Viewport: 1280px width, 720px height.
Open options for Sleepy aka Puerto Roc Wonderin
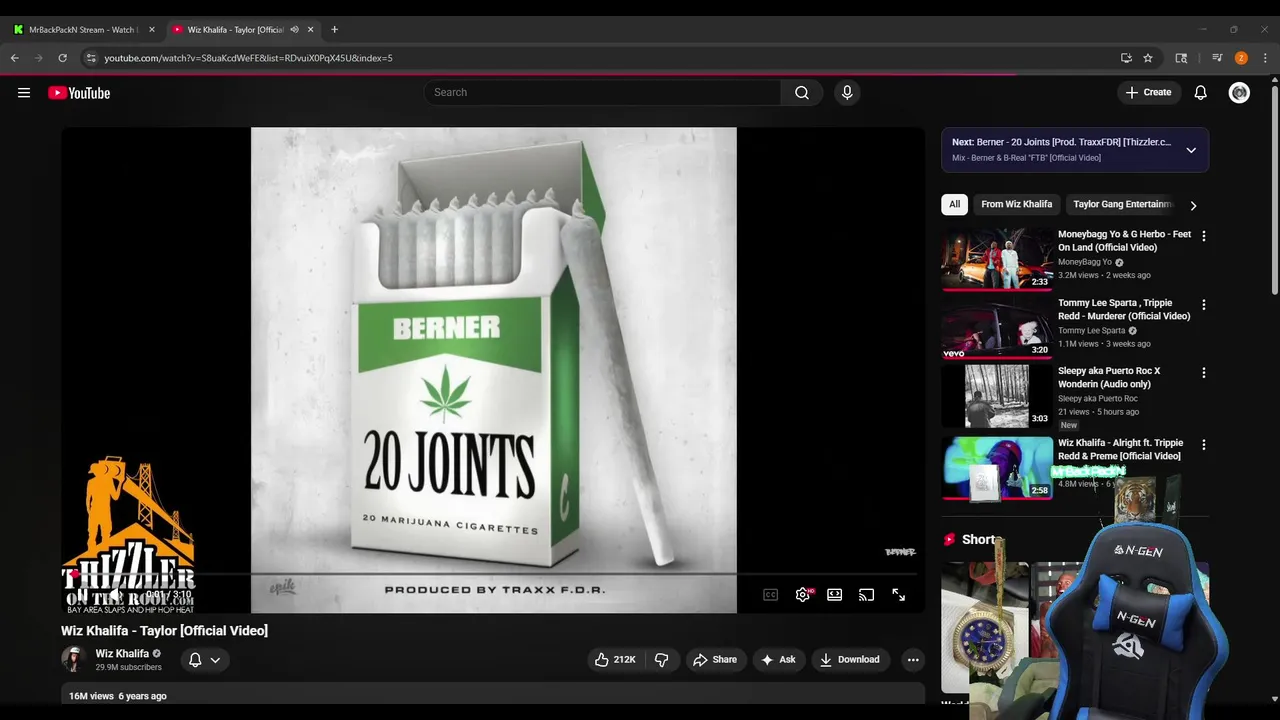(x=1203, y=372)
